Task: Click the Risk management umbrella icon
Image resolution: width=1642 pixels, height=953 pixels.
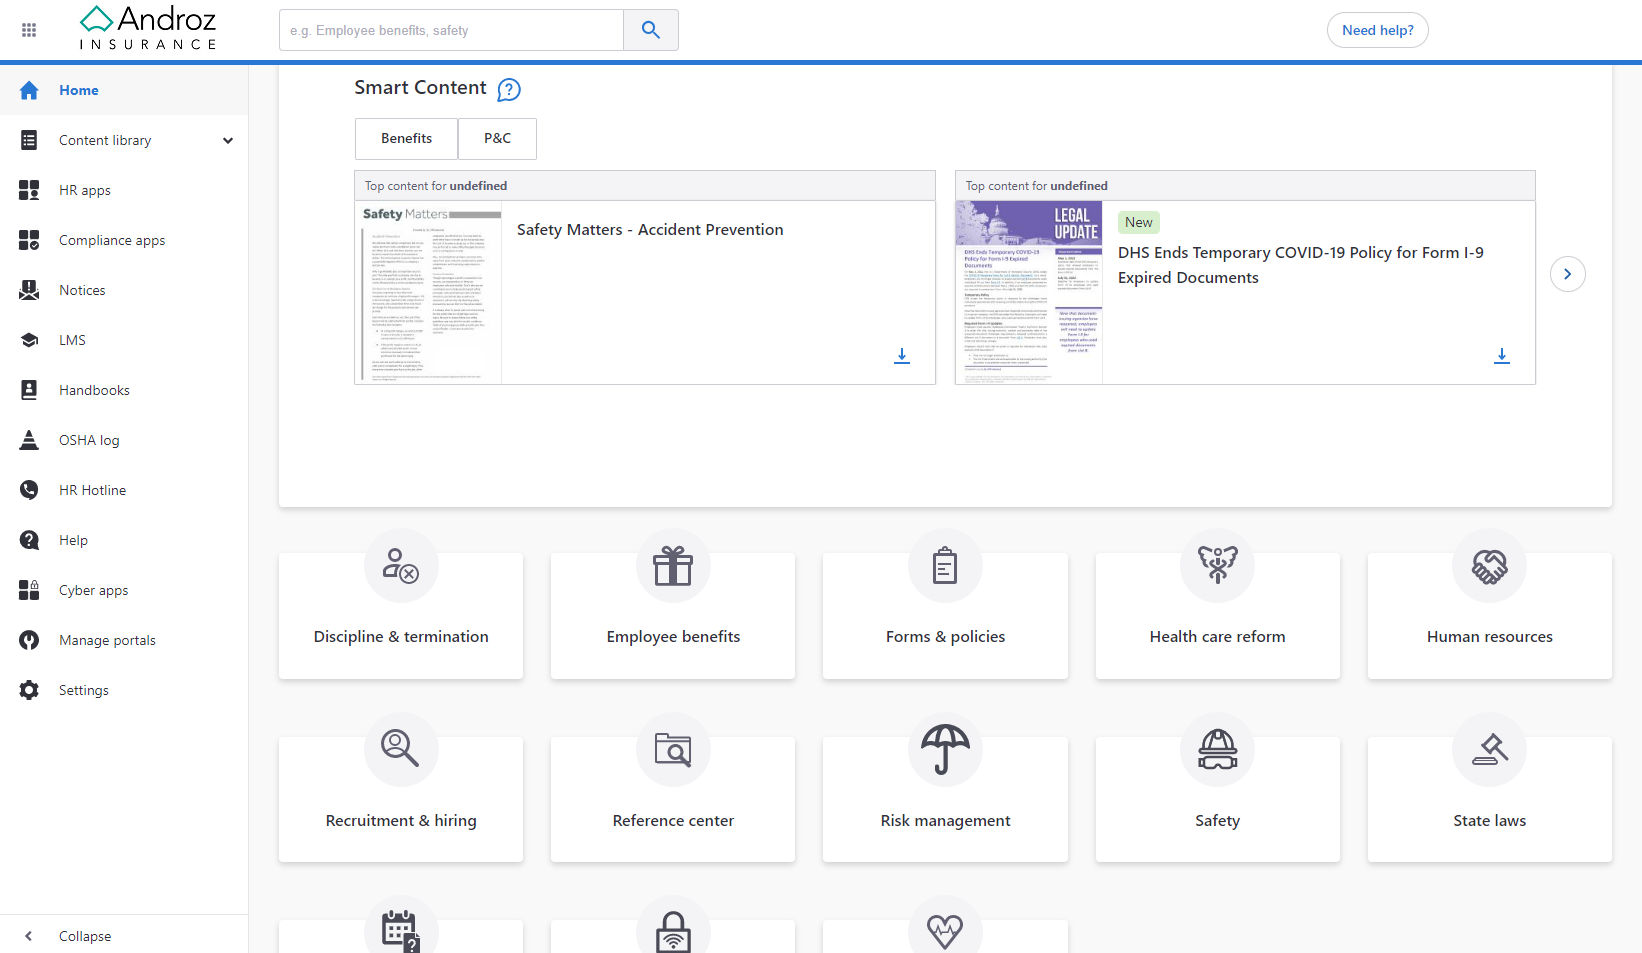Action: click(x=945, y=749)
